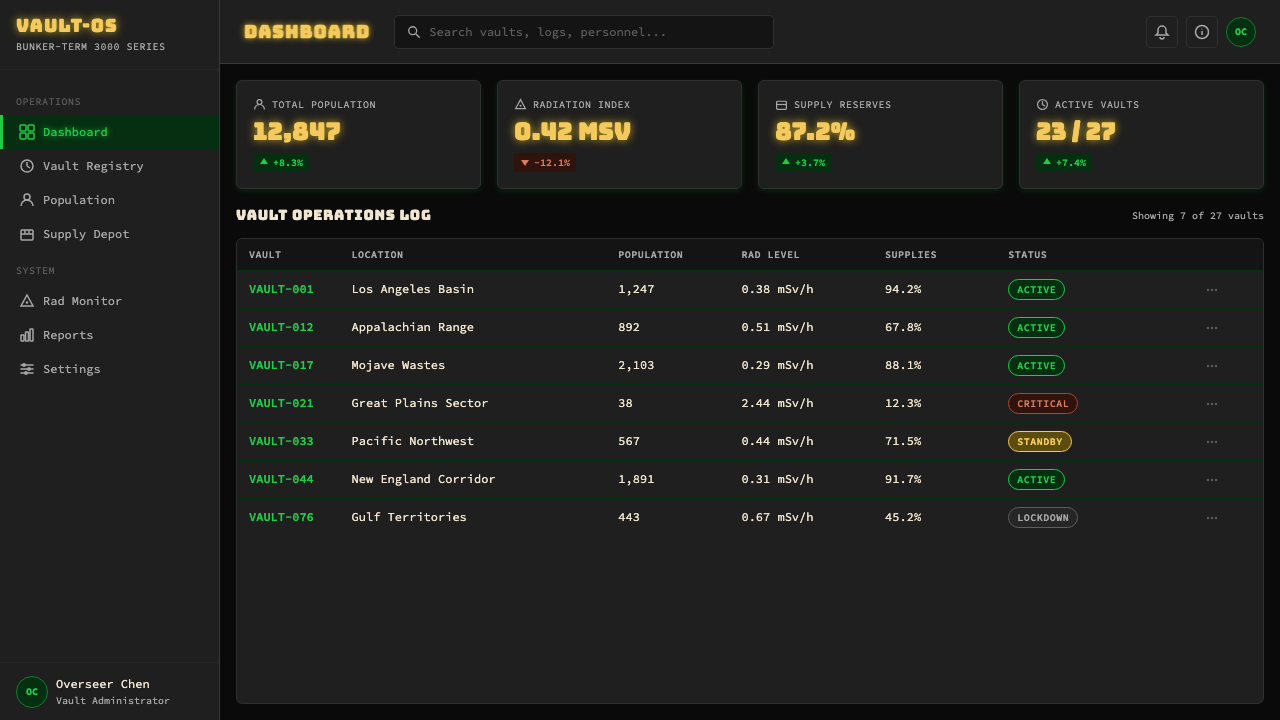Open the VAULT-017 link
Image resolution: width=1280 pixels, height=720 pixels.
point(281,365)
